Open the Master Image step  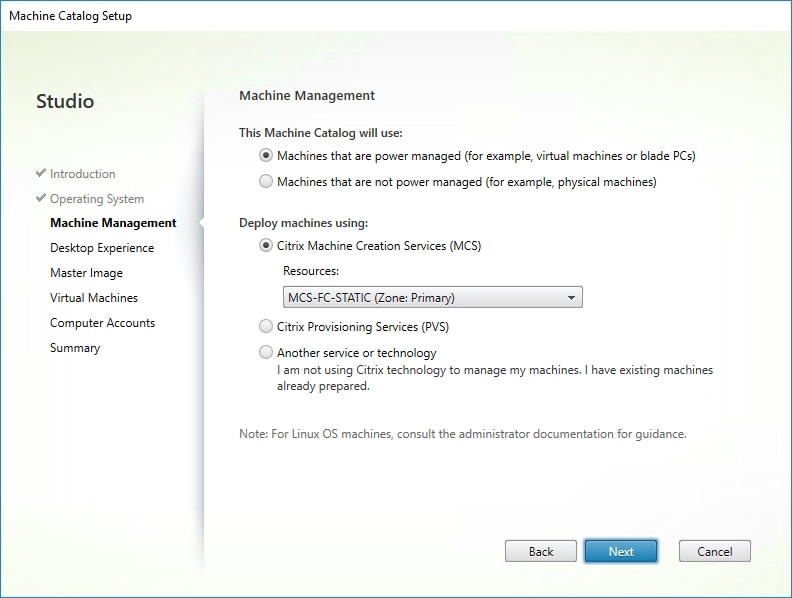pyautogui.click(x=86, y=273)
